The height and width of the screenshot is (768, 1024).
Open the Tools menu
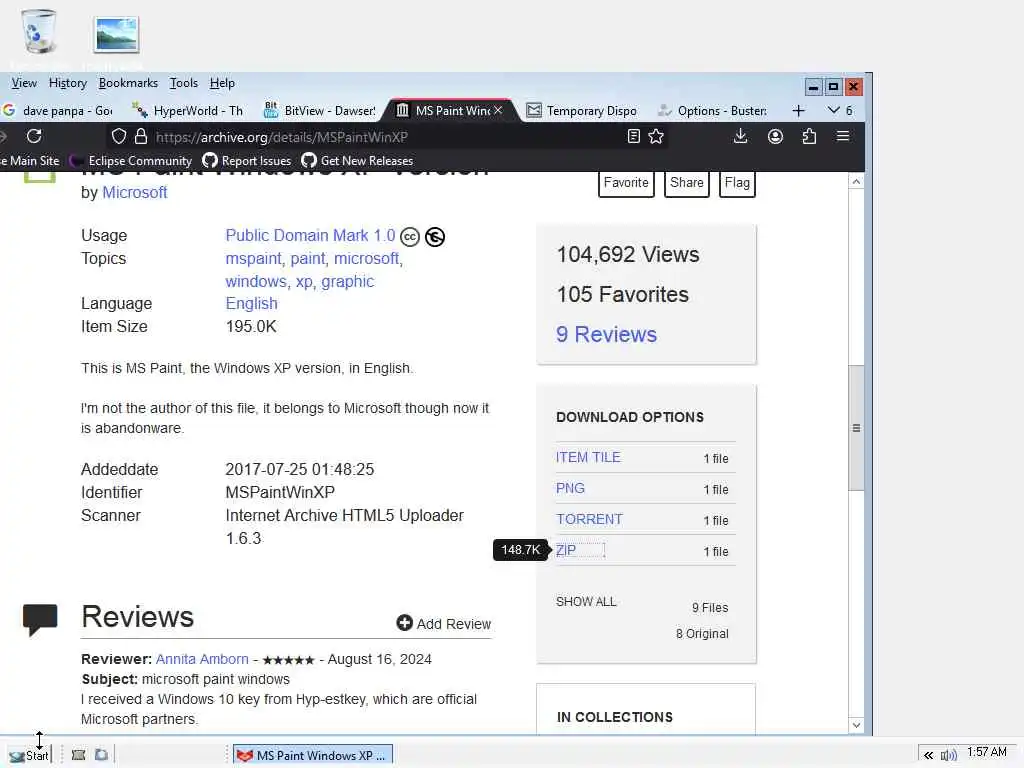(x=184, y=83)
